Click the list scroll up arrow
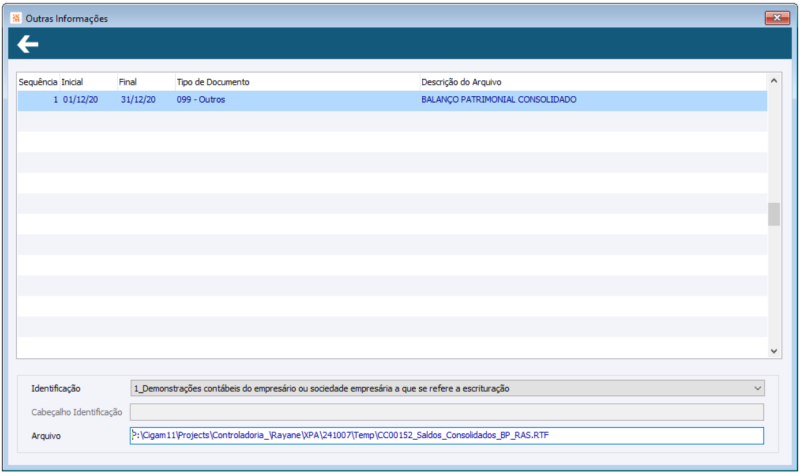800x474 pixels. point(774,81)
